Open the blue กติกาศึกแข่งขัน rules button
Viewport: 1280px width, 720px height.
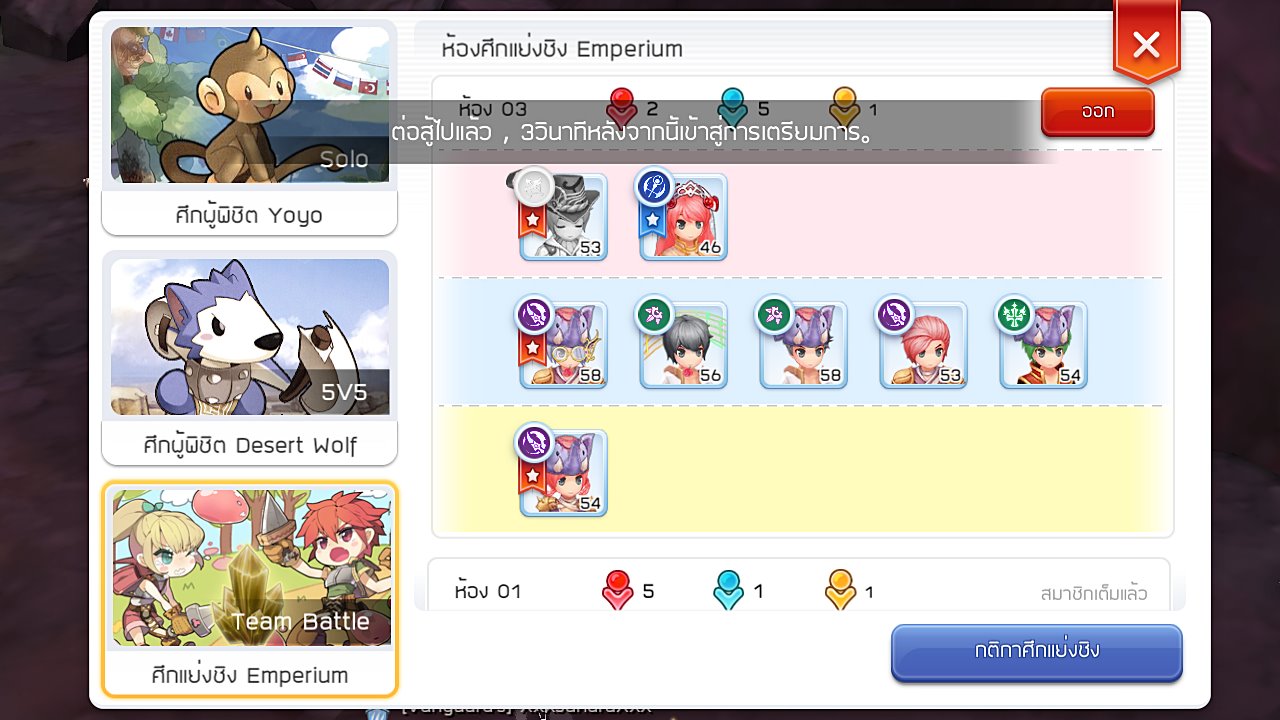click(1037, 652)
